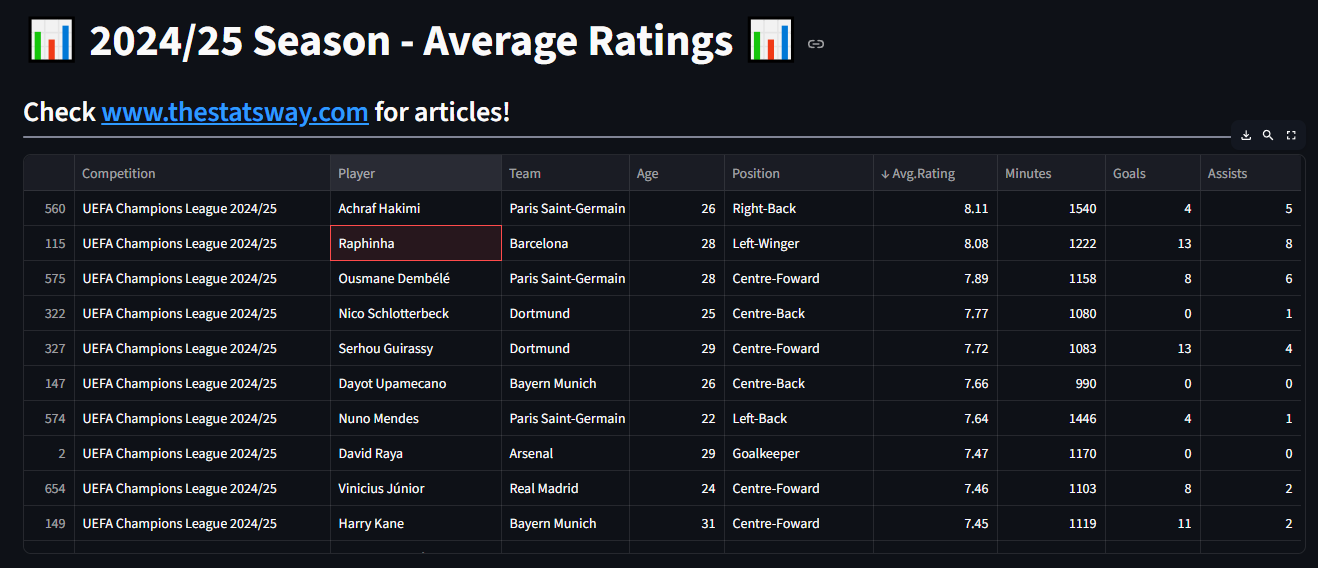Viewport: 1318px width, 568px height.
Task: Select the 8.11 average rating cell
Action: (935, 208)
